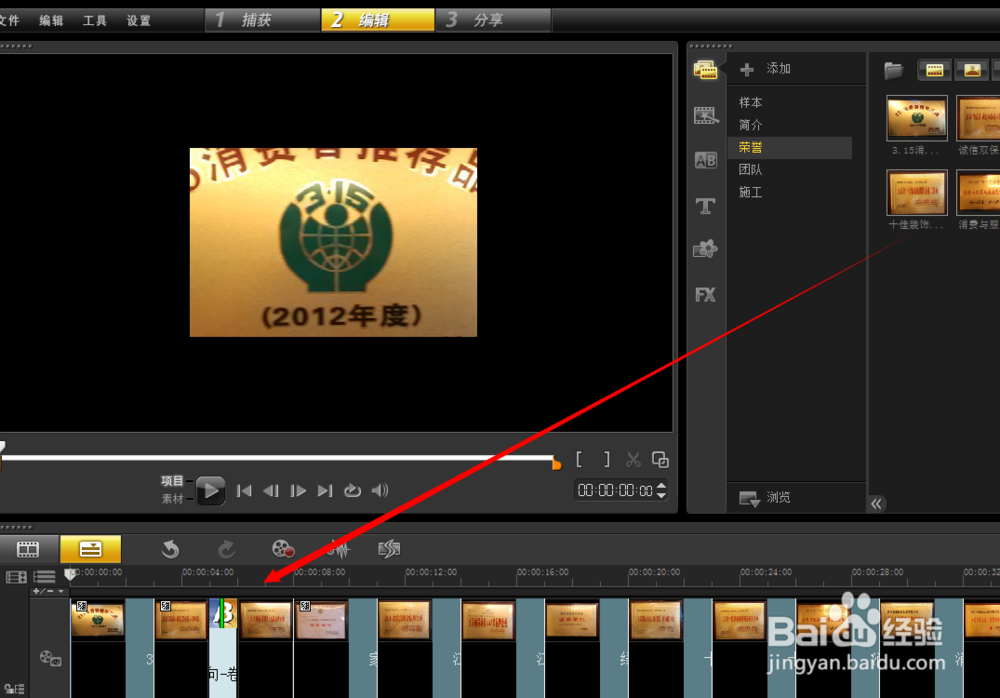Switch to step 2 编辑 tab
Viewport: 1000px width, 698px height.
[x=378, y=20]
